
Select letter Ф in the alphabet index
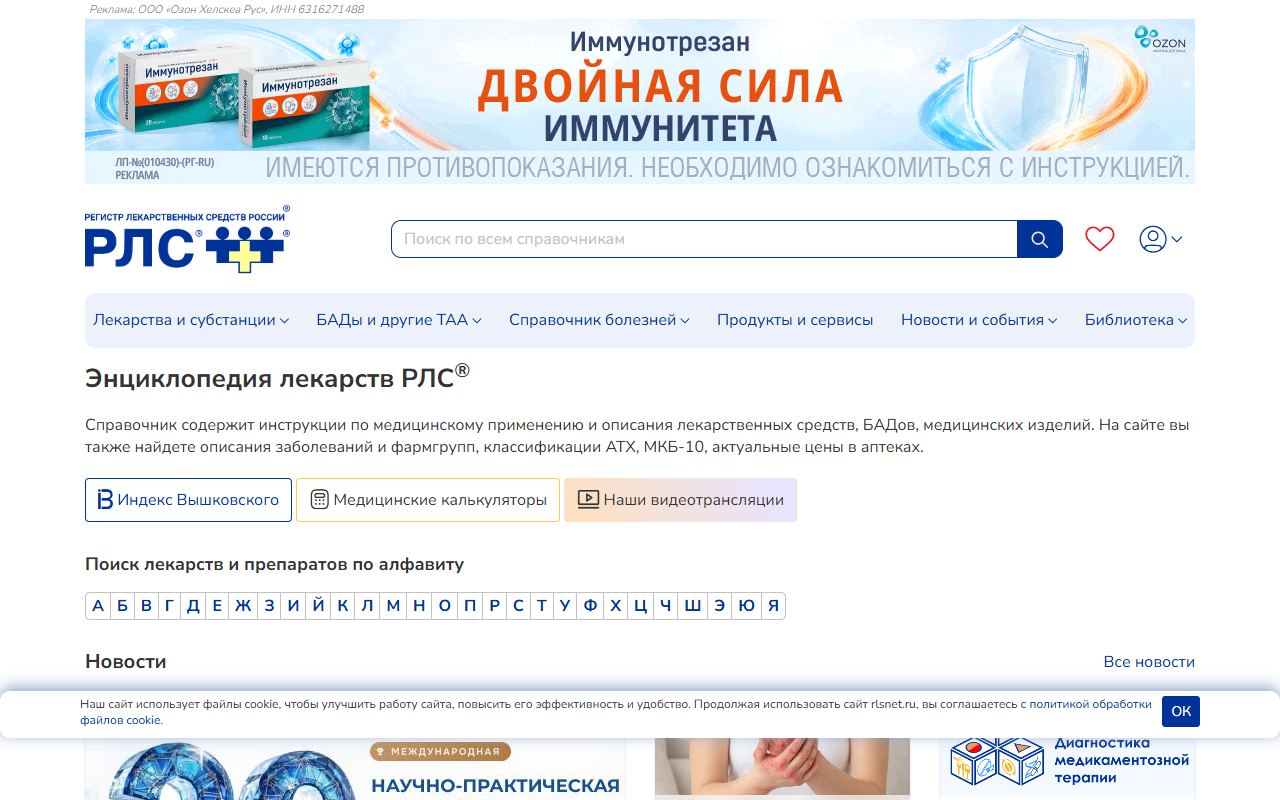point(591,606)
